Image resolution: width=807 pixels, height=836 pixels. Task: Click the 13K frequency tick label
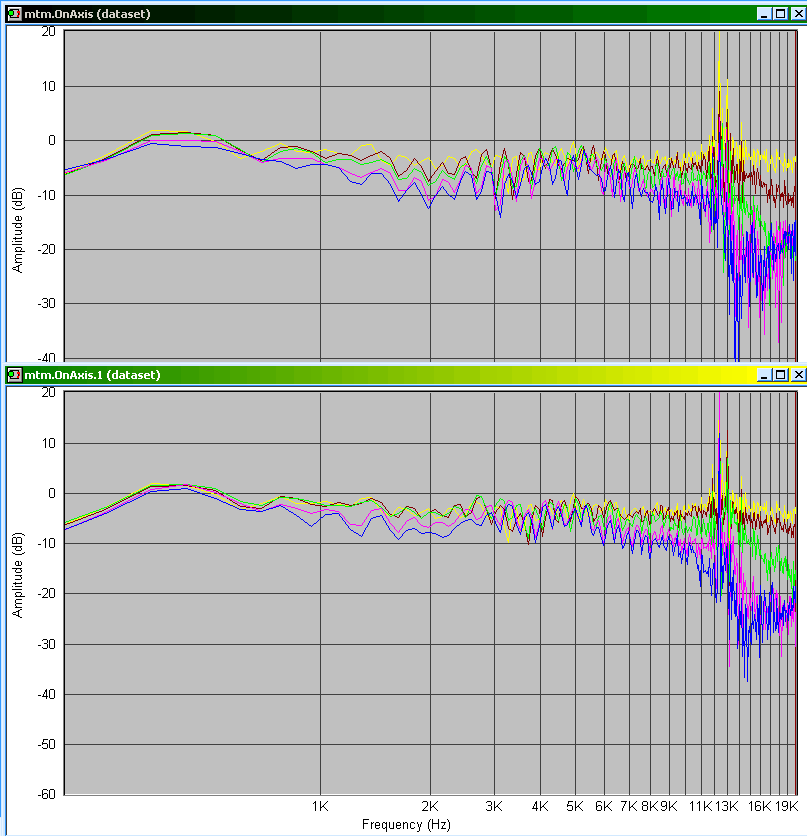tap(727, 806)
